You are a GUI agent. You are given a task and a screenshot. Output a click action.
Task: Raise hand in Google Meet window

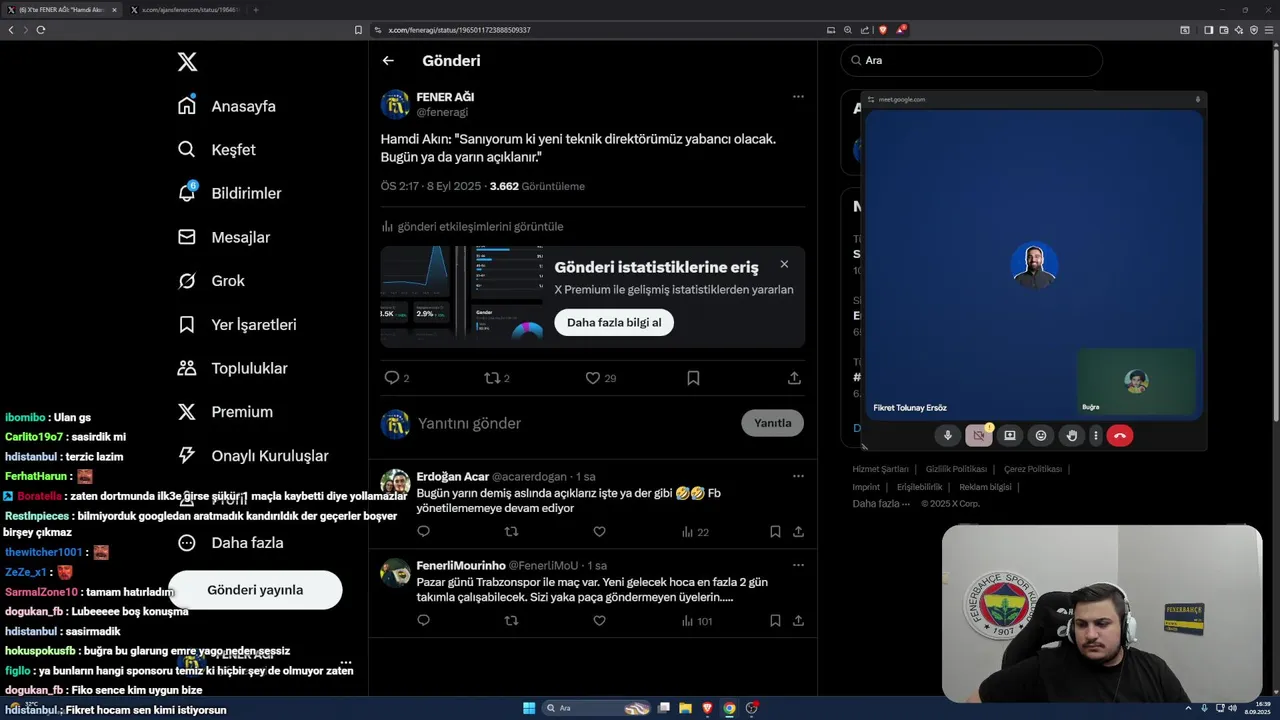pos(1072,435)
